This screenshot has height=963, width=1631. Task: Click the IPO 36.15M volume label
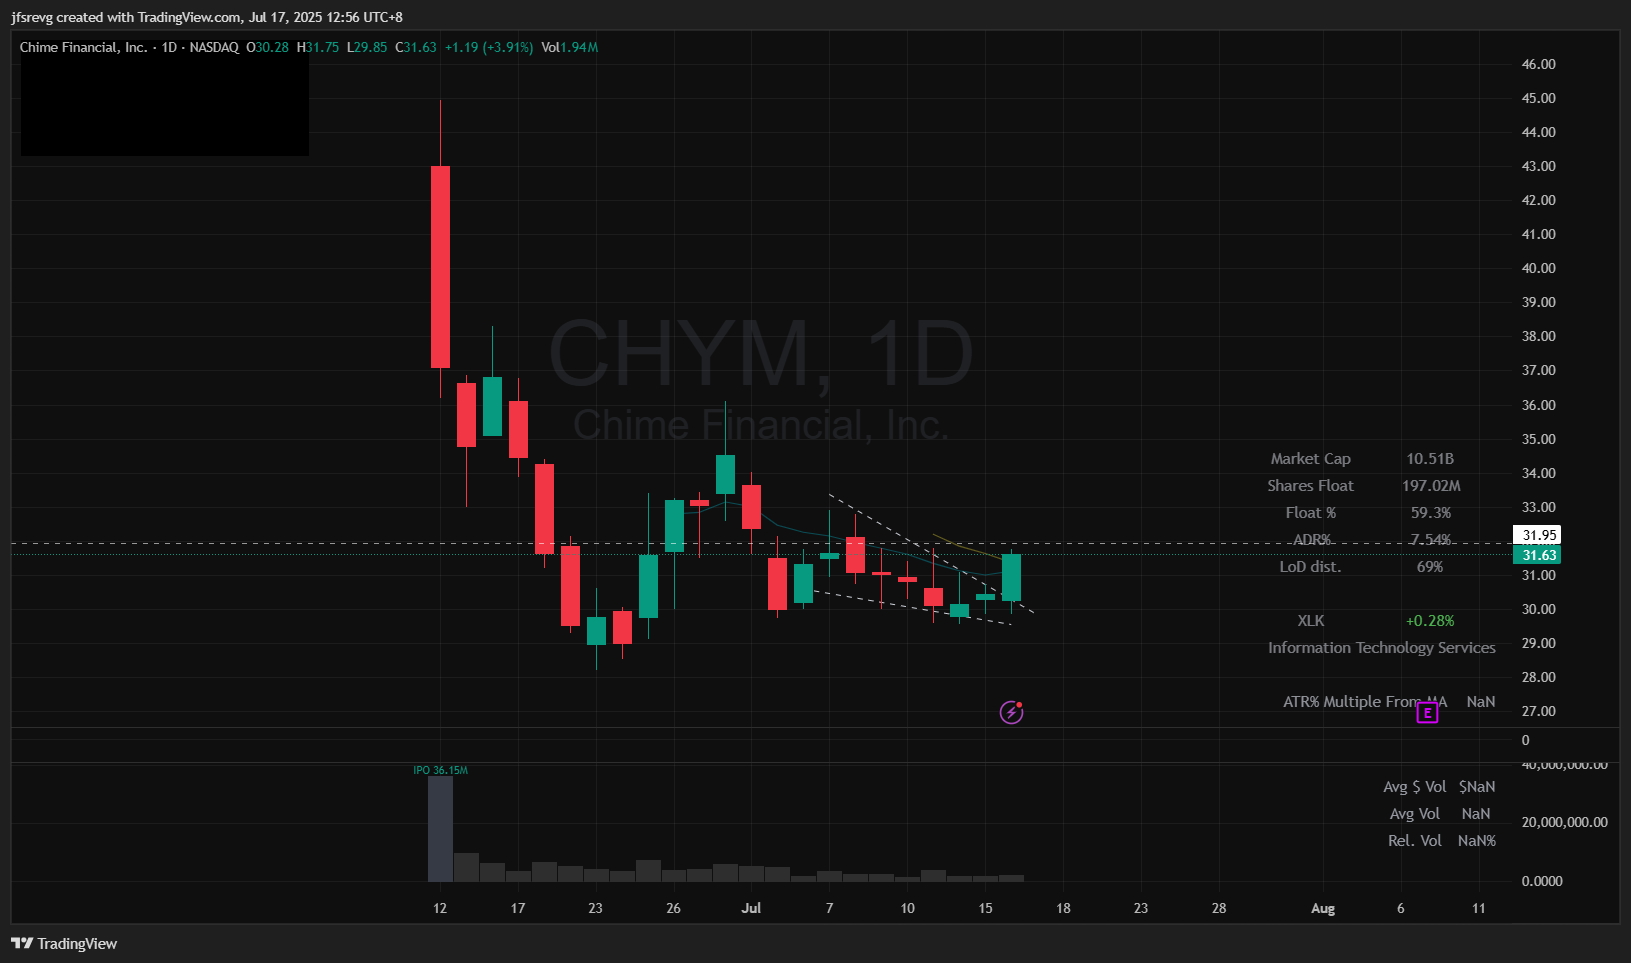click(x=440, y=770)
